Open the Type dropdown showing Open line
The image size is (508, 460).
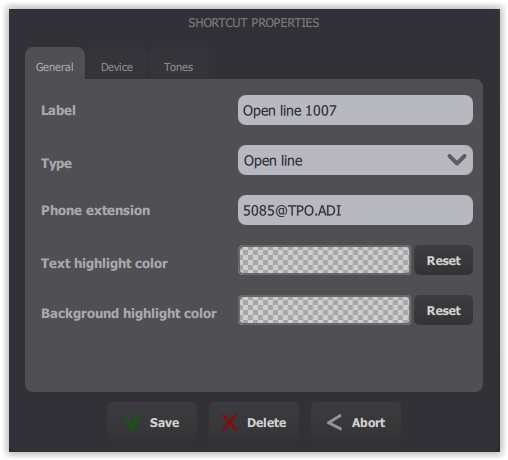pos(355,160)
